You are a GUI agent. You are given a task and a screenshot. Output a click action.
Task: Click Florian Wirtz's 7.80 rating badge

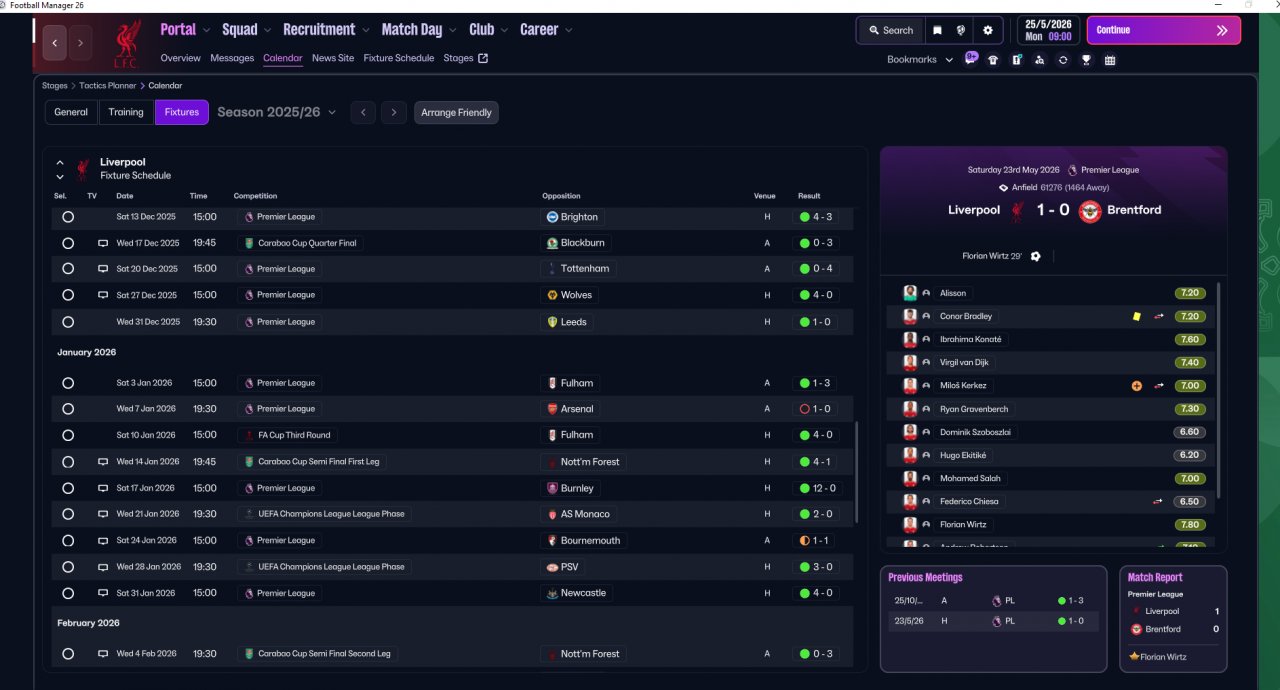point(1189,524)
